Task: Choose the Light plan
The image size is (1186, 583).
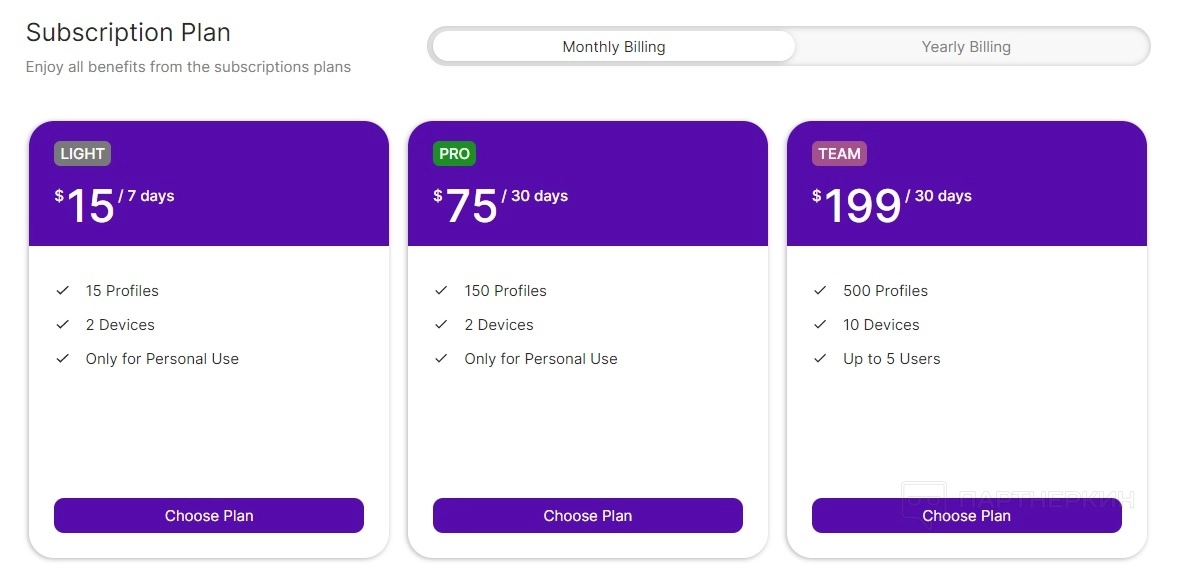Action: point(208,516)
